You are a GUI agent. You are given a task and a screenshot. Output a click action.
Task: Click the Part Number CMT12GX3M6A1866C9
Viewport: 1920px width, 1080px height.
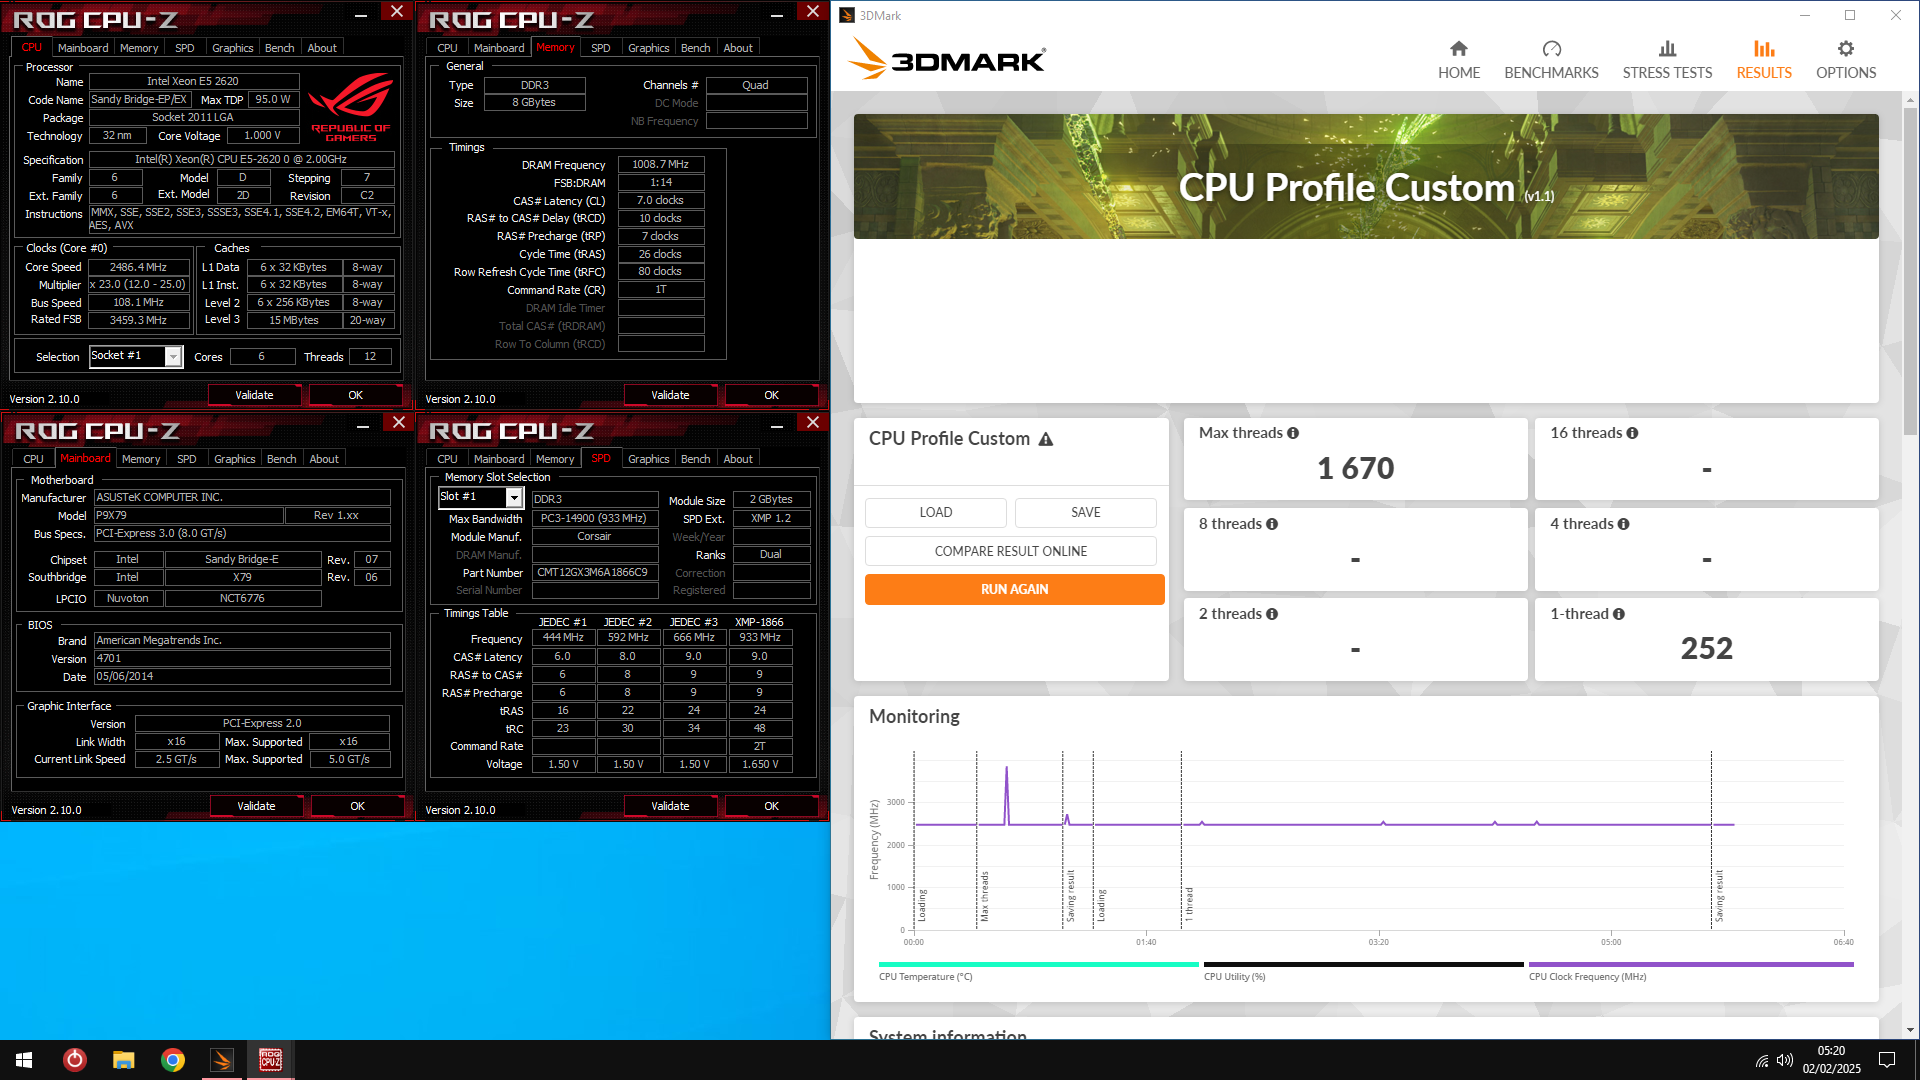[593, 572]
